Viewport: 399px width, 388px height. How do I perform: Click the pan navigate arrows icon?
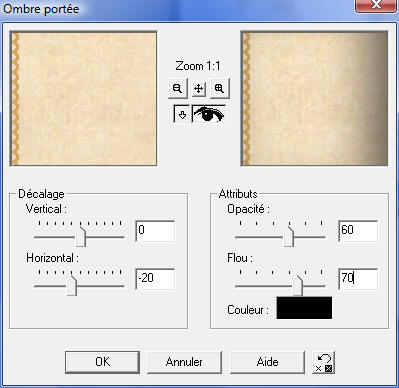(199, 89)
